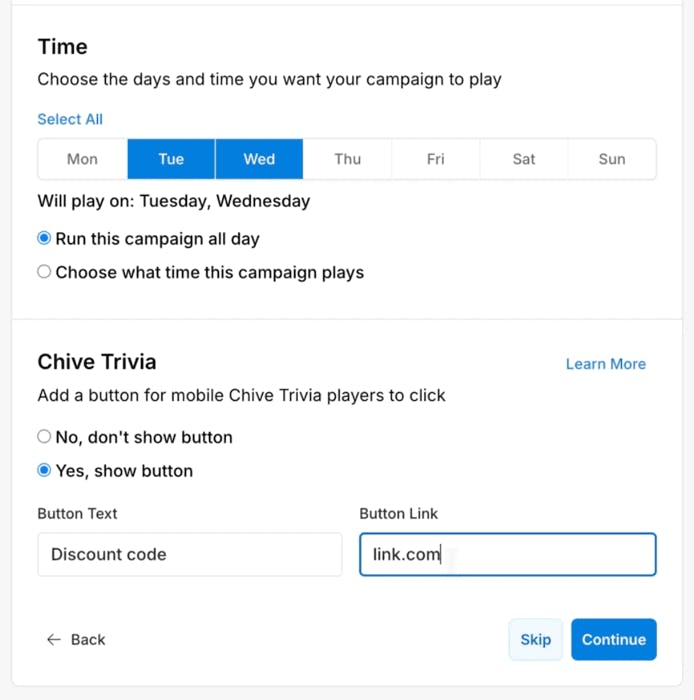Toggle Monday in day selector
This screenshot has height=700, width=694.
[82, 159]
